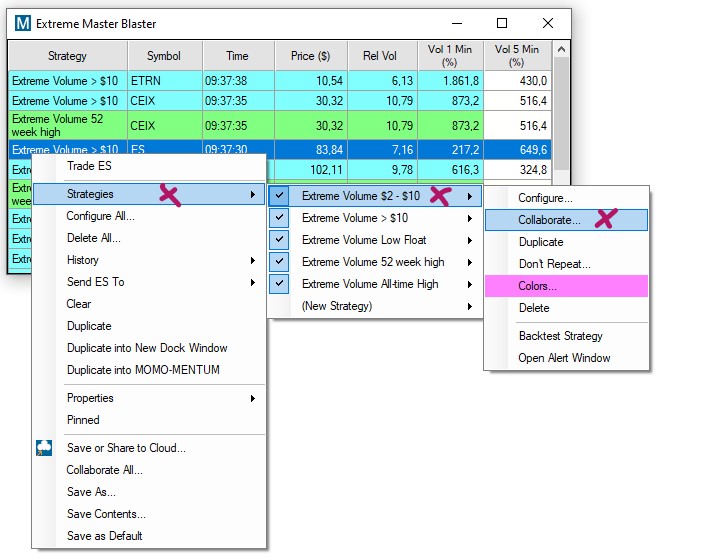The height and width of the screenshot is (560, 717).
Task: Click the scrollbar up arrow in table
Action: [x=561, y=49]
